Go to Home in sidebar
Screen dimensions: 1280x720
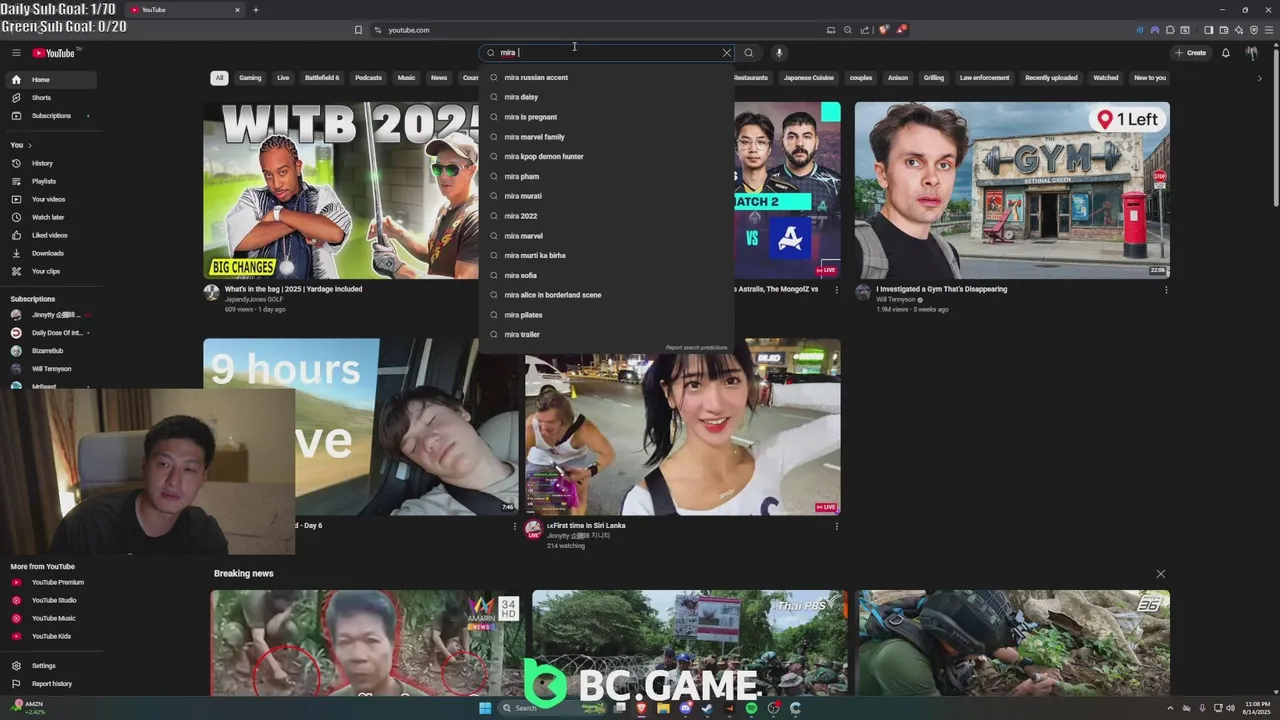(x=52, y=80)
